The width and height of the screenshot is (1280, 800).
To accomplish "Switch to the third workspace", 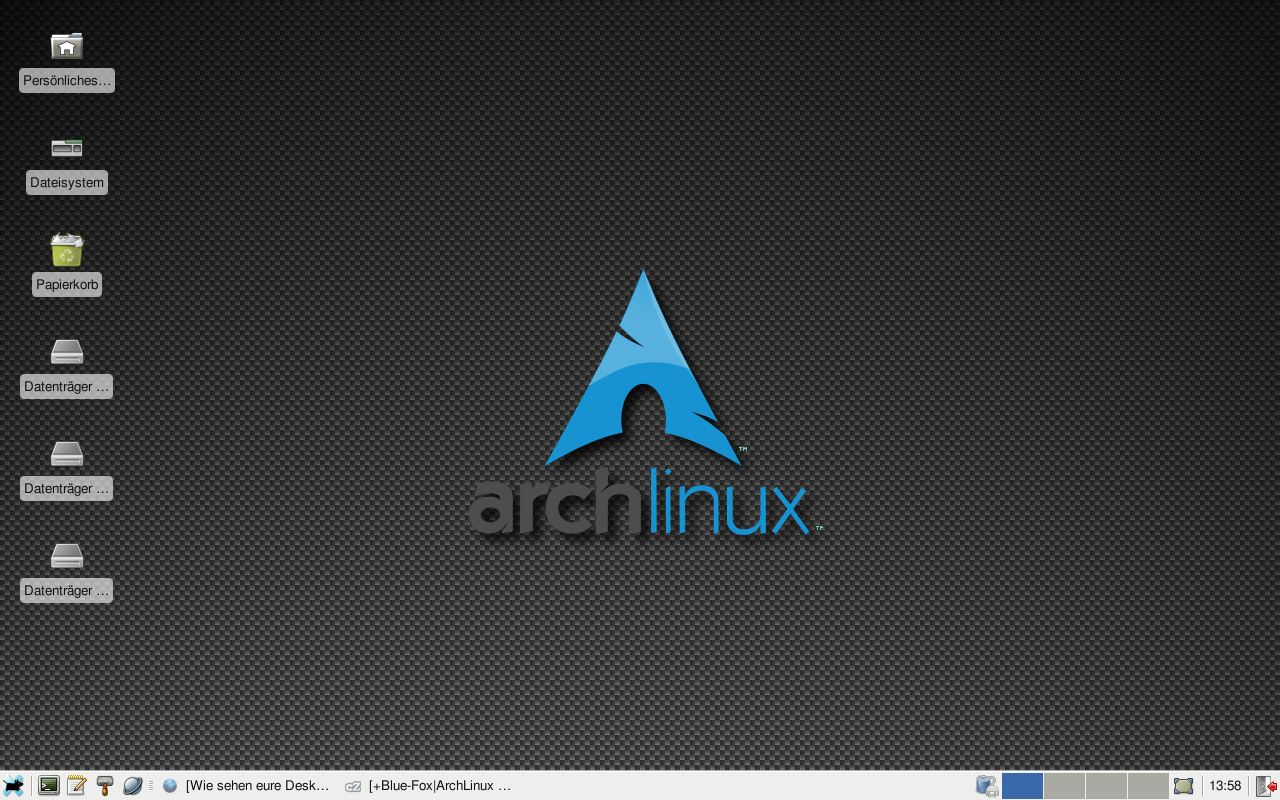I will [1106, 786].
